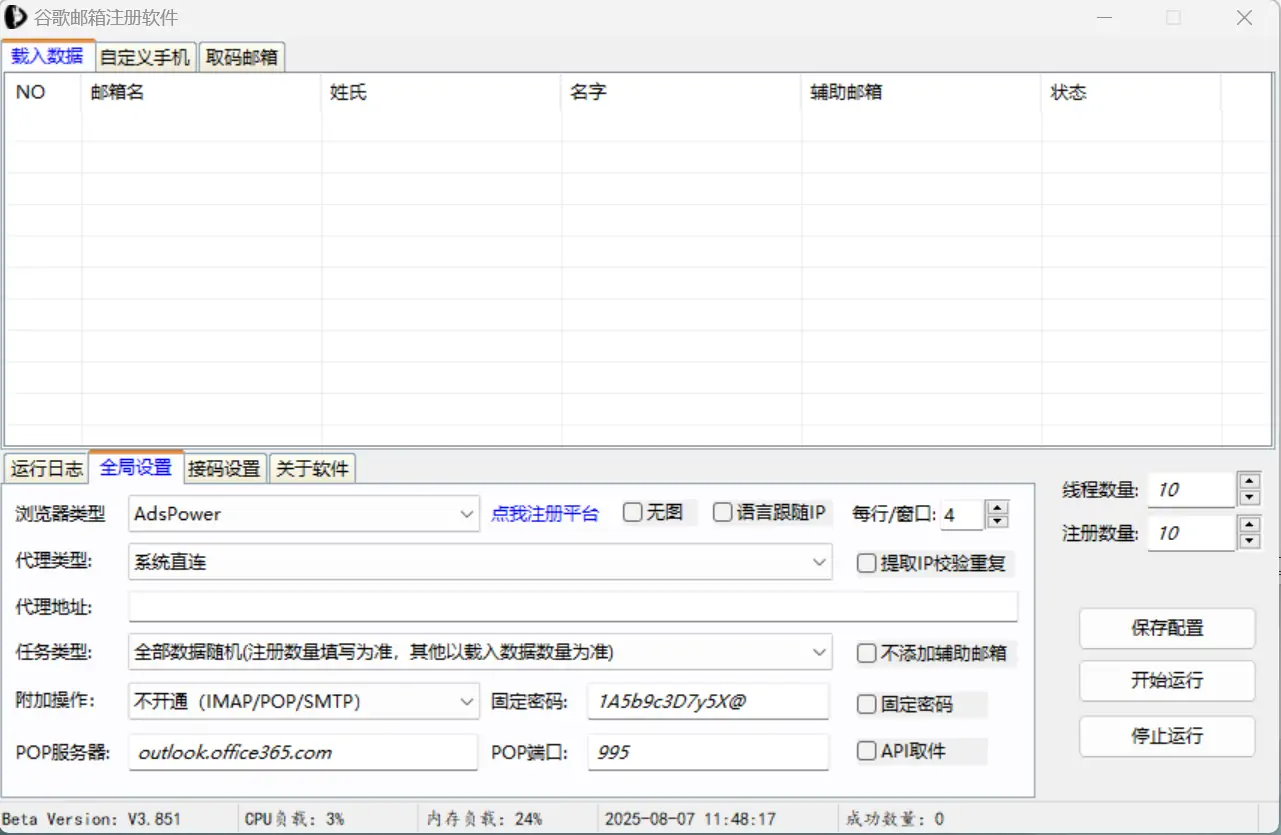Click the 每行/窗口 value field
This screenshot has width=1281, height=835.
click(961, 514)
